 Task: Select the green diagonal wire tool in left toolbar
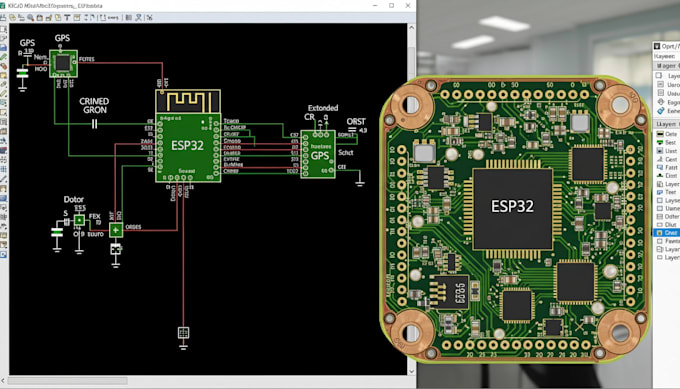click(x=3, y=57)
